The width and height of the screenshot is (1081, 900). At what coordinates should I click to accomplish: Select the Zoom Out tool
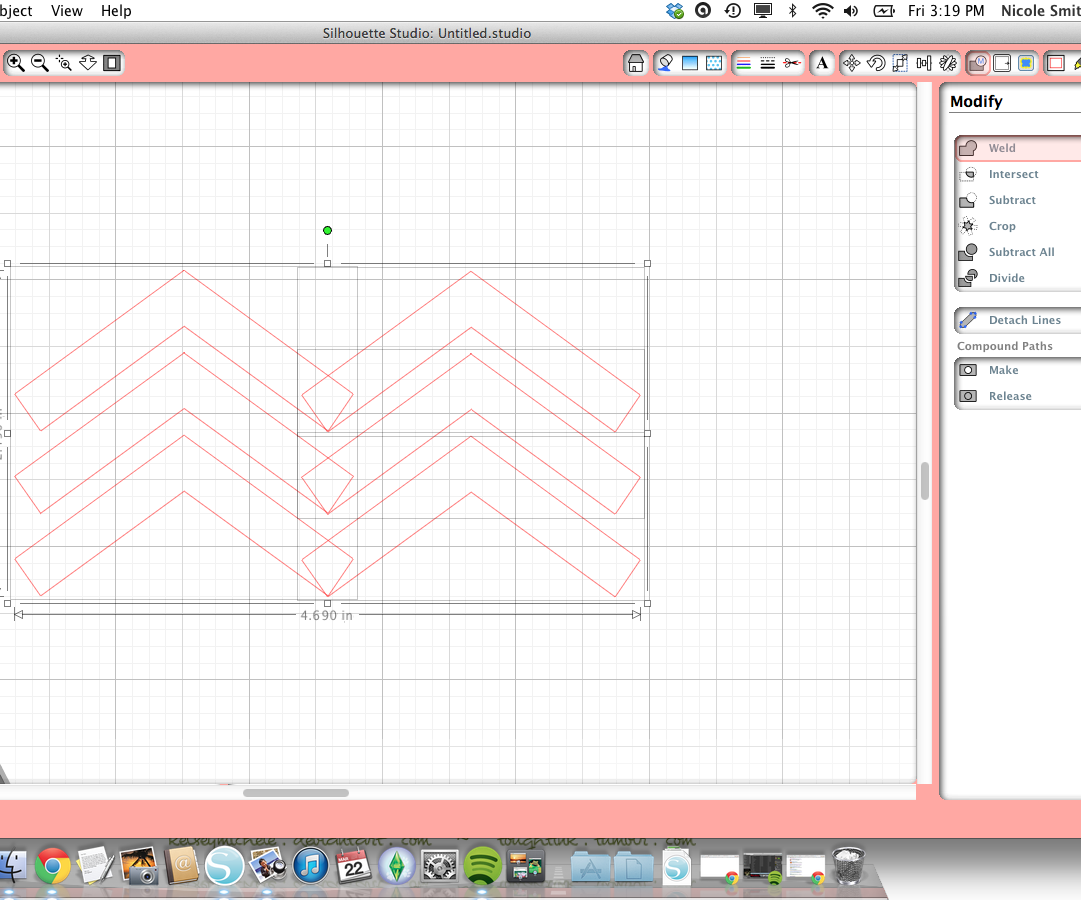pyautogui.click(x=40, y=63)
